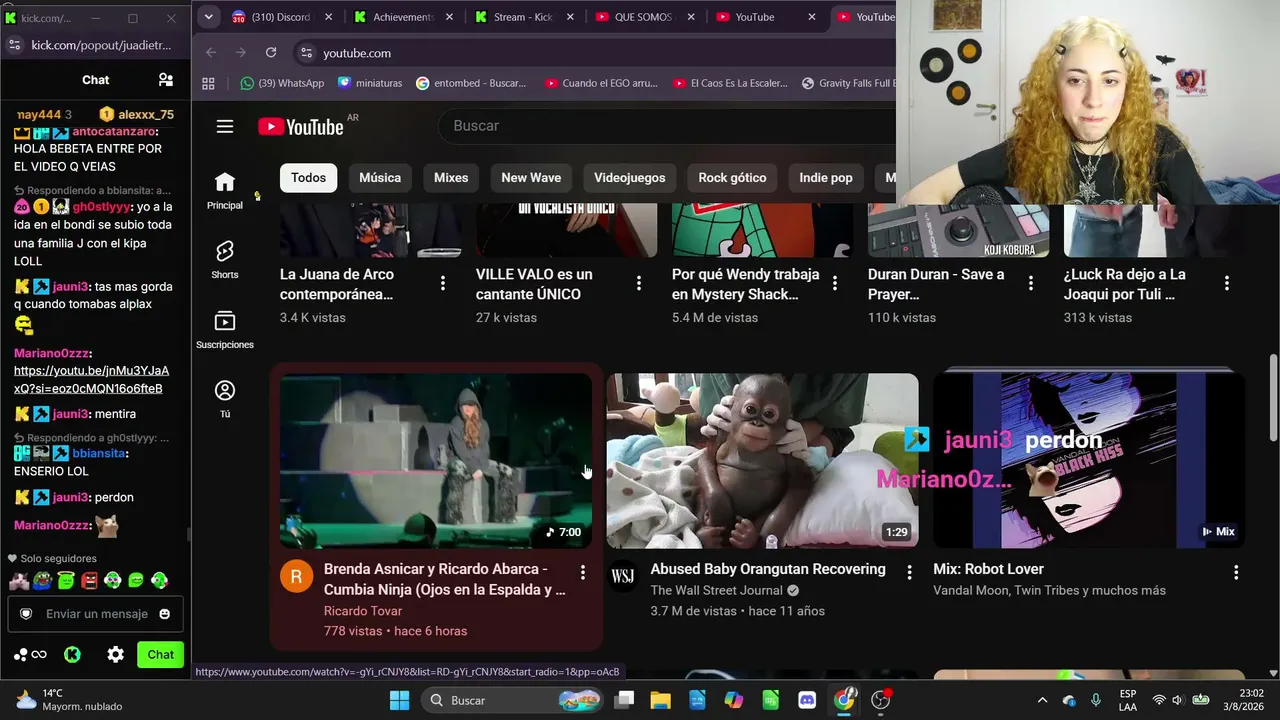Screen dimensions: 1280x720
Task: Open the channel points icon in Kick chat
Action: 30,655
